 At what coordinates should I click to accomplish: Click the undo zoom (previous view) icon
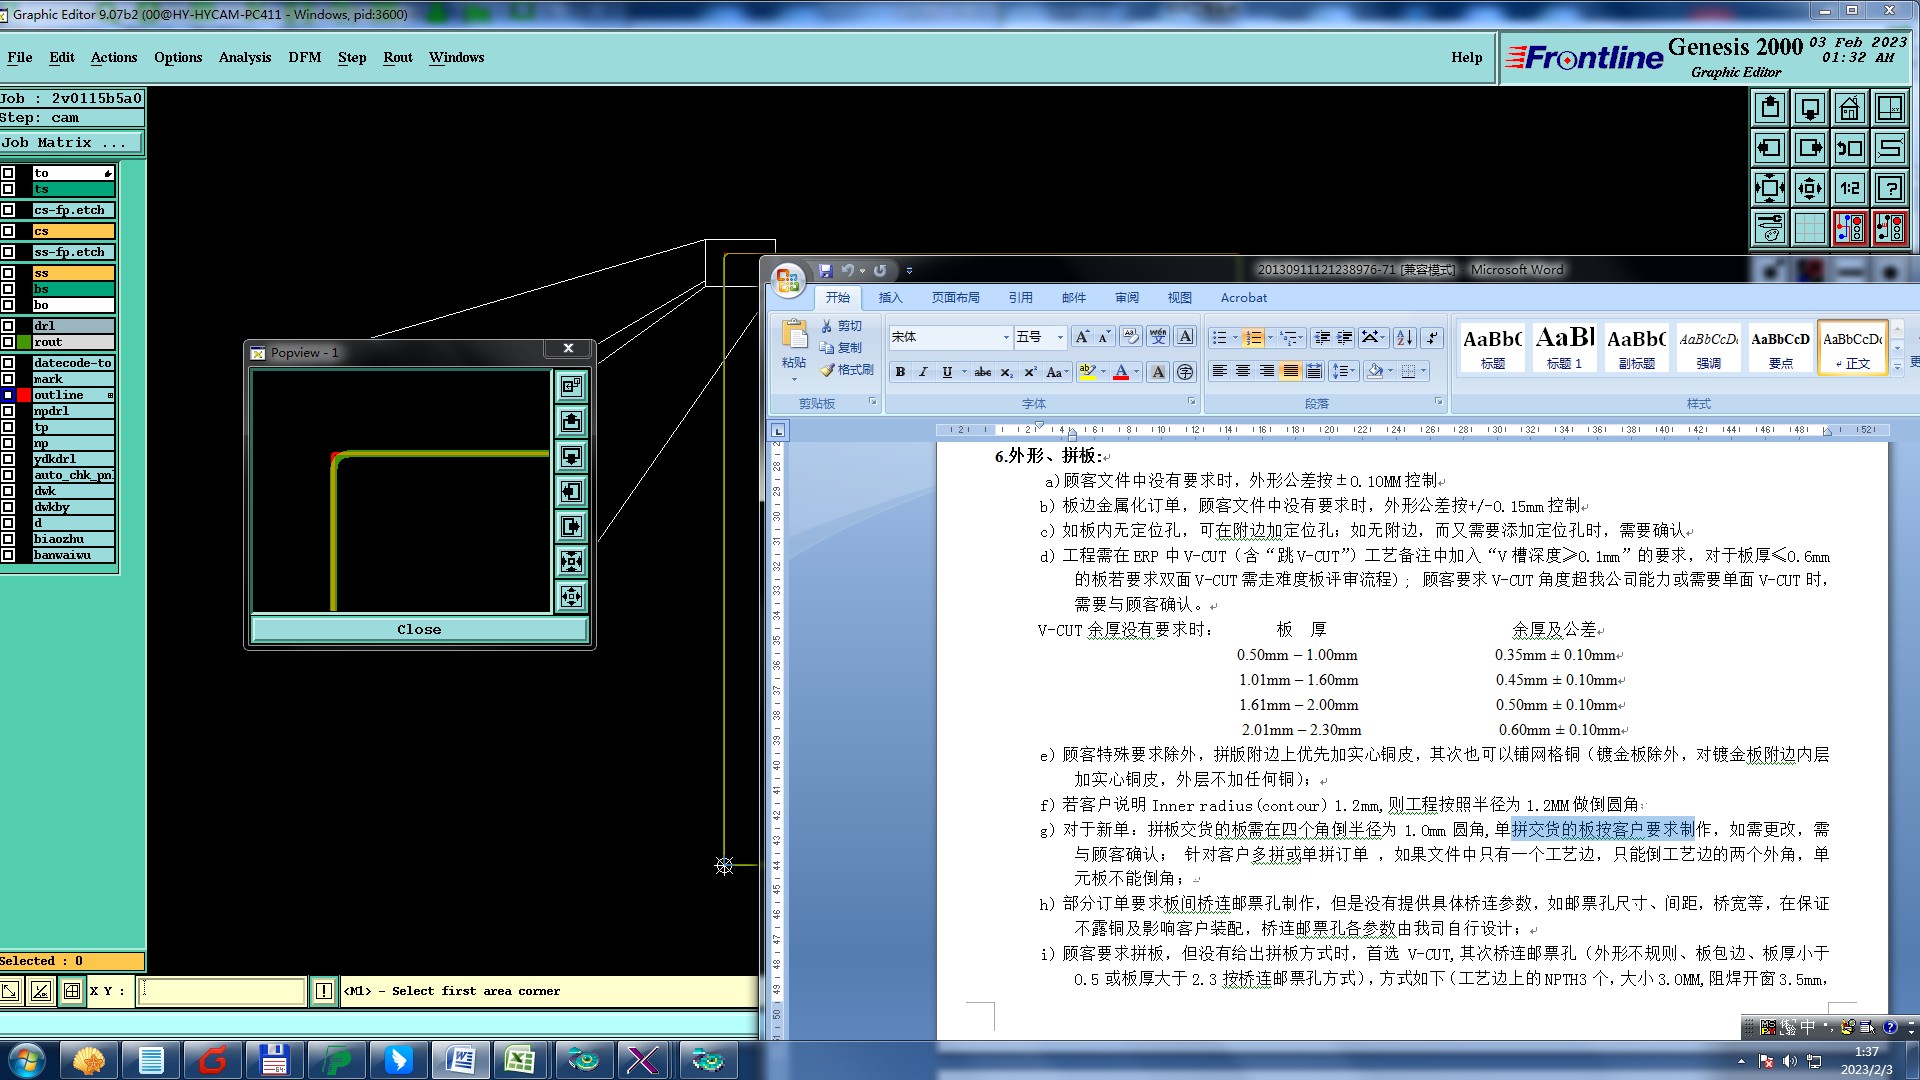pyautogui.click(x=1849, y=148)
